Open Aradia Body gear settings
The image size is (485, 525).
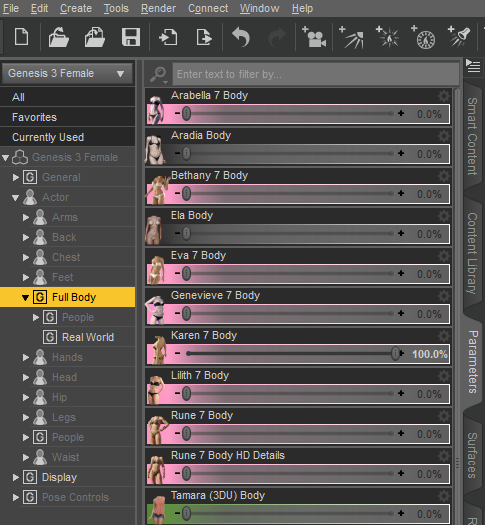click(x=444, y=136)
